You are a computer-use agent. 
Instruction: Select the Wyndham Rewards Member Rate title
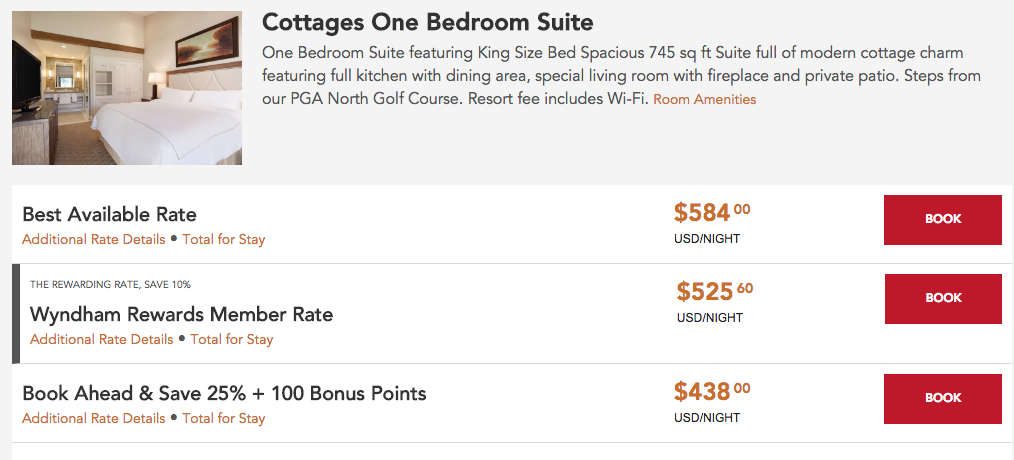click(x=181, y=314)
